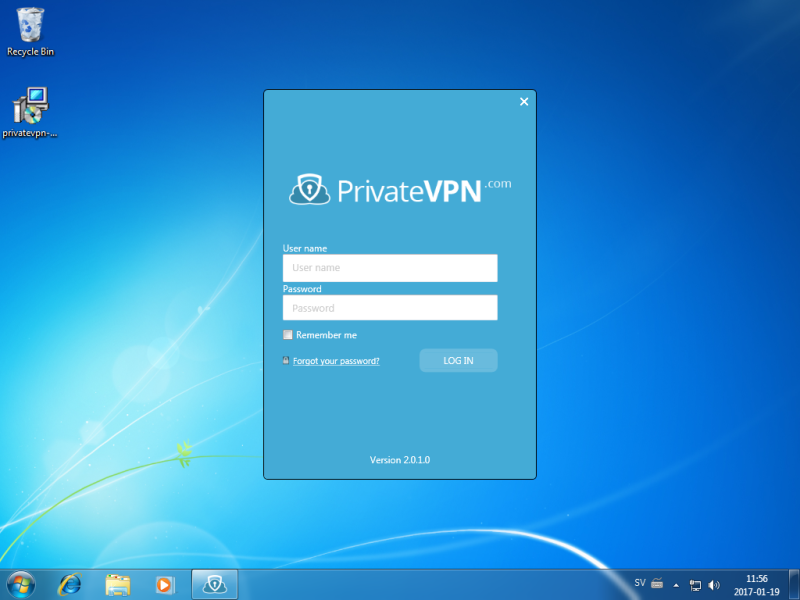Click the on-screen keyboard tray icon
This screenshot has width=800, height=600.
tap(657, 583)
